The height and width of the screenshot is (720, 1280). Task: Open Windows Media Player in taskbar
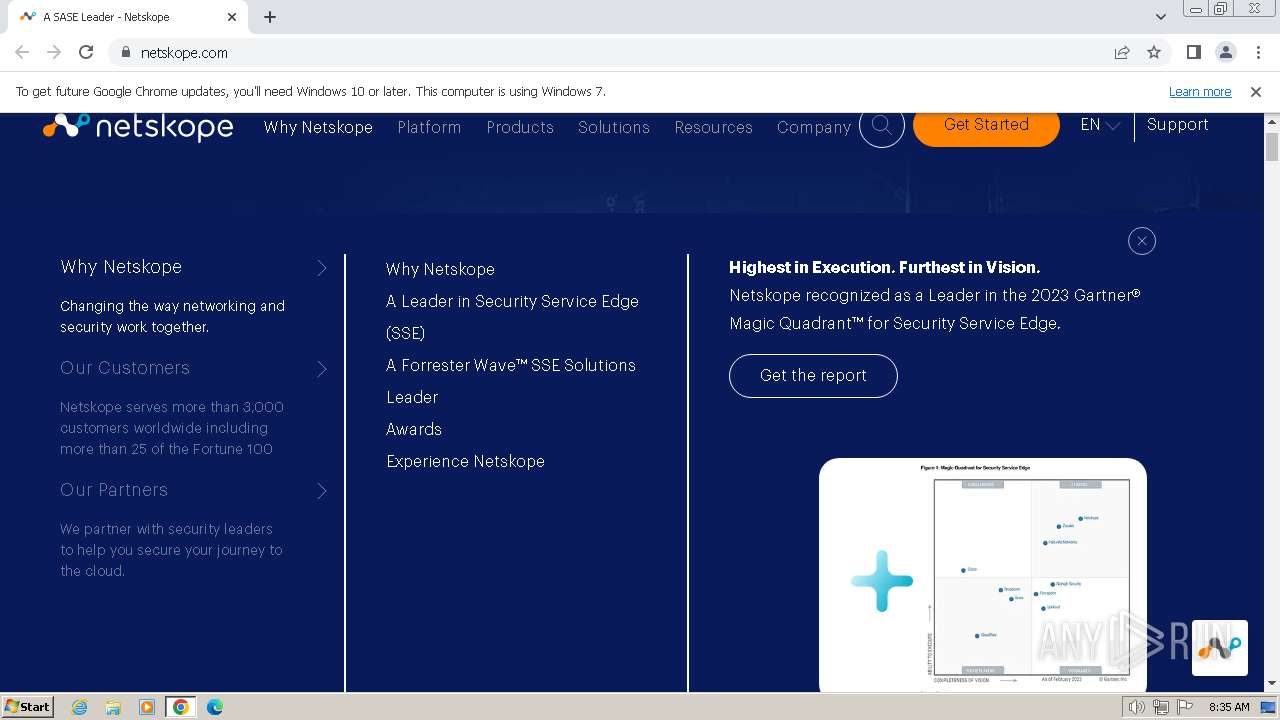146,707
